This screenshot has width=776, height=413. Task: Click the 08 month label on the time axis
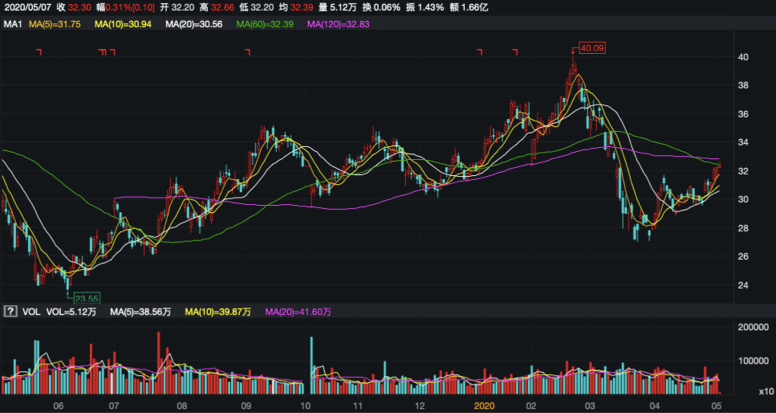point(182,405)
